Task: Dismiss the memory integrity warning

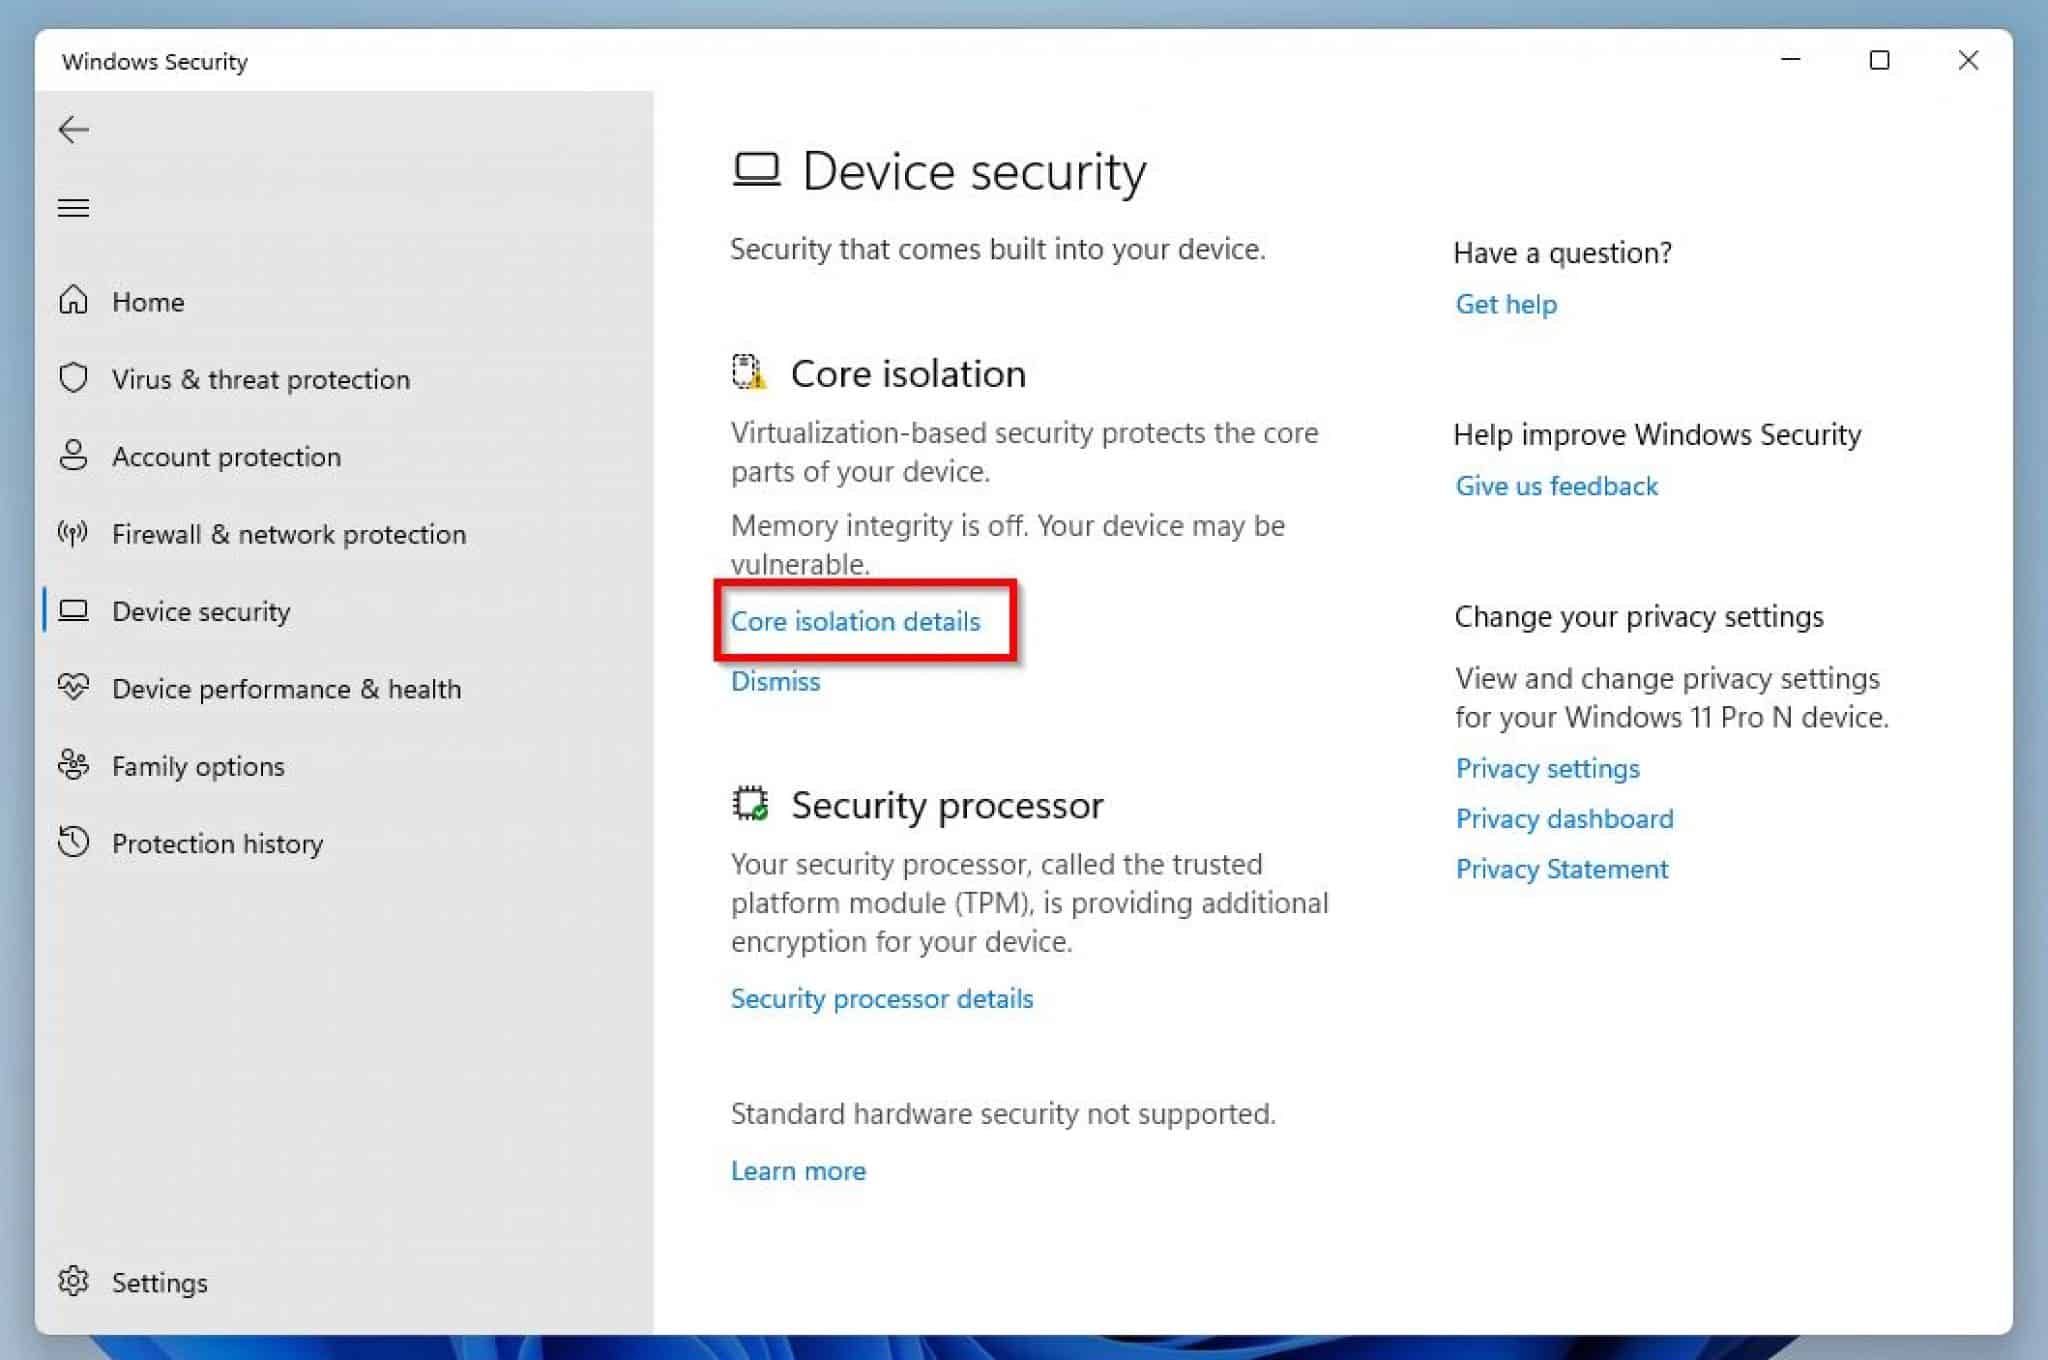Action: tap(774, 681)
